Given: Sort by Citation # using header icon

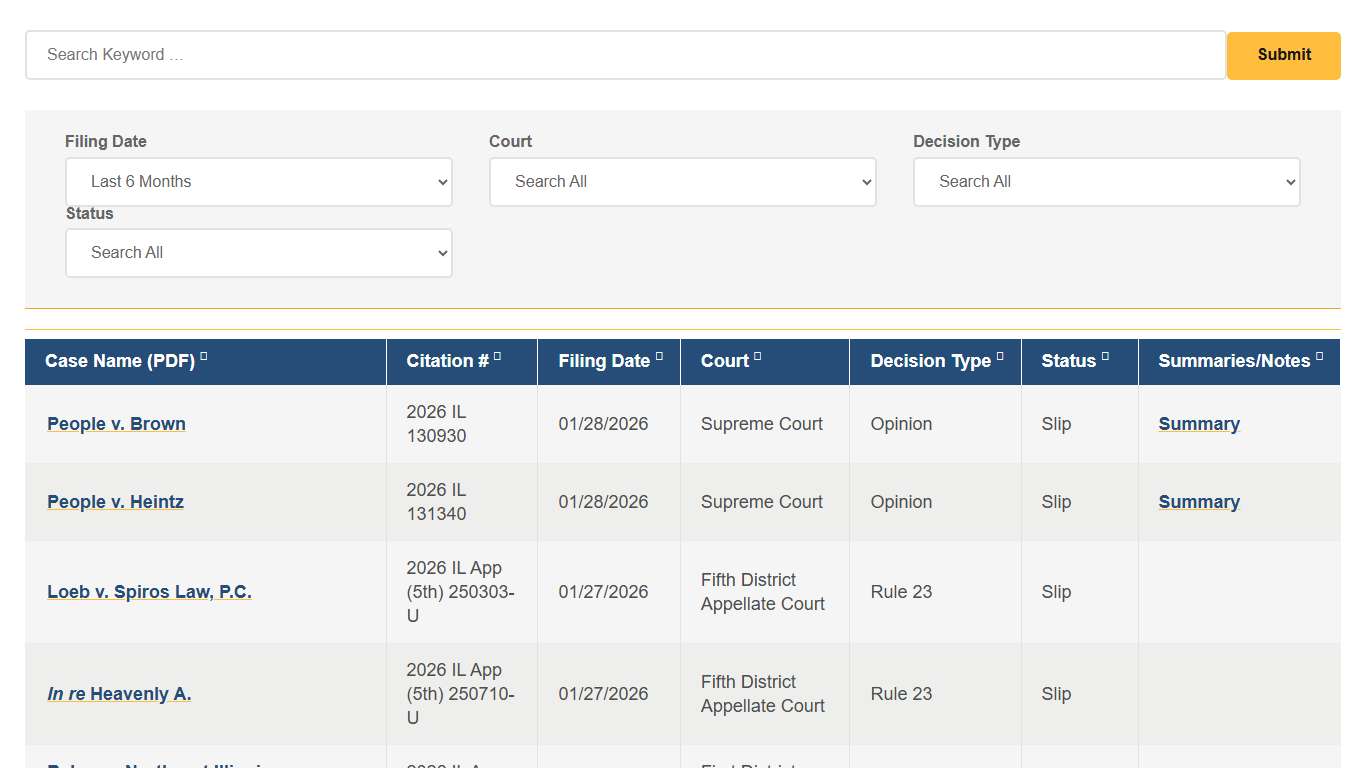Looking at the screenshot, I should [497, 356].
